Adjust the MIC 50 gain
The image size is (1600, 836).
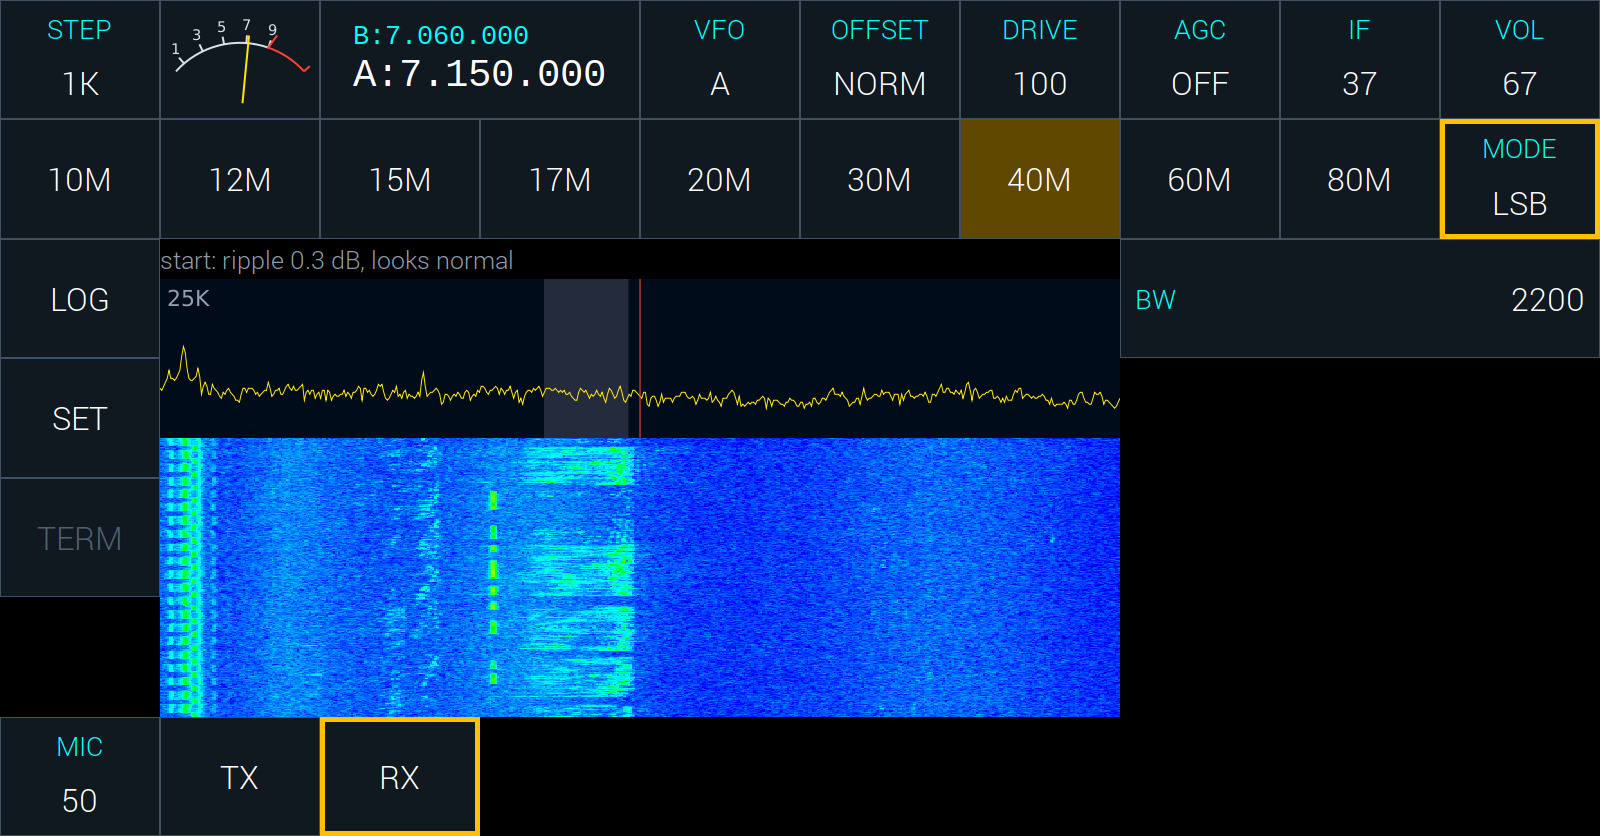pos(80,777)
